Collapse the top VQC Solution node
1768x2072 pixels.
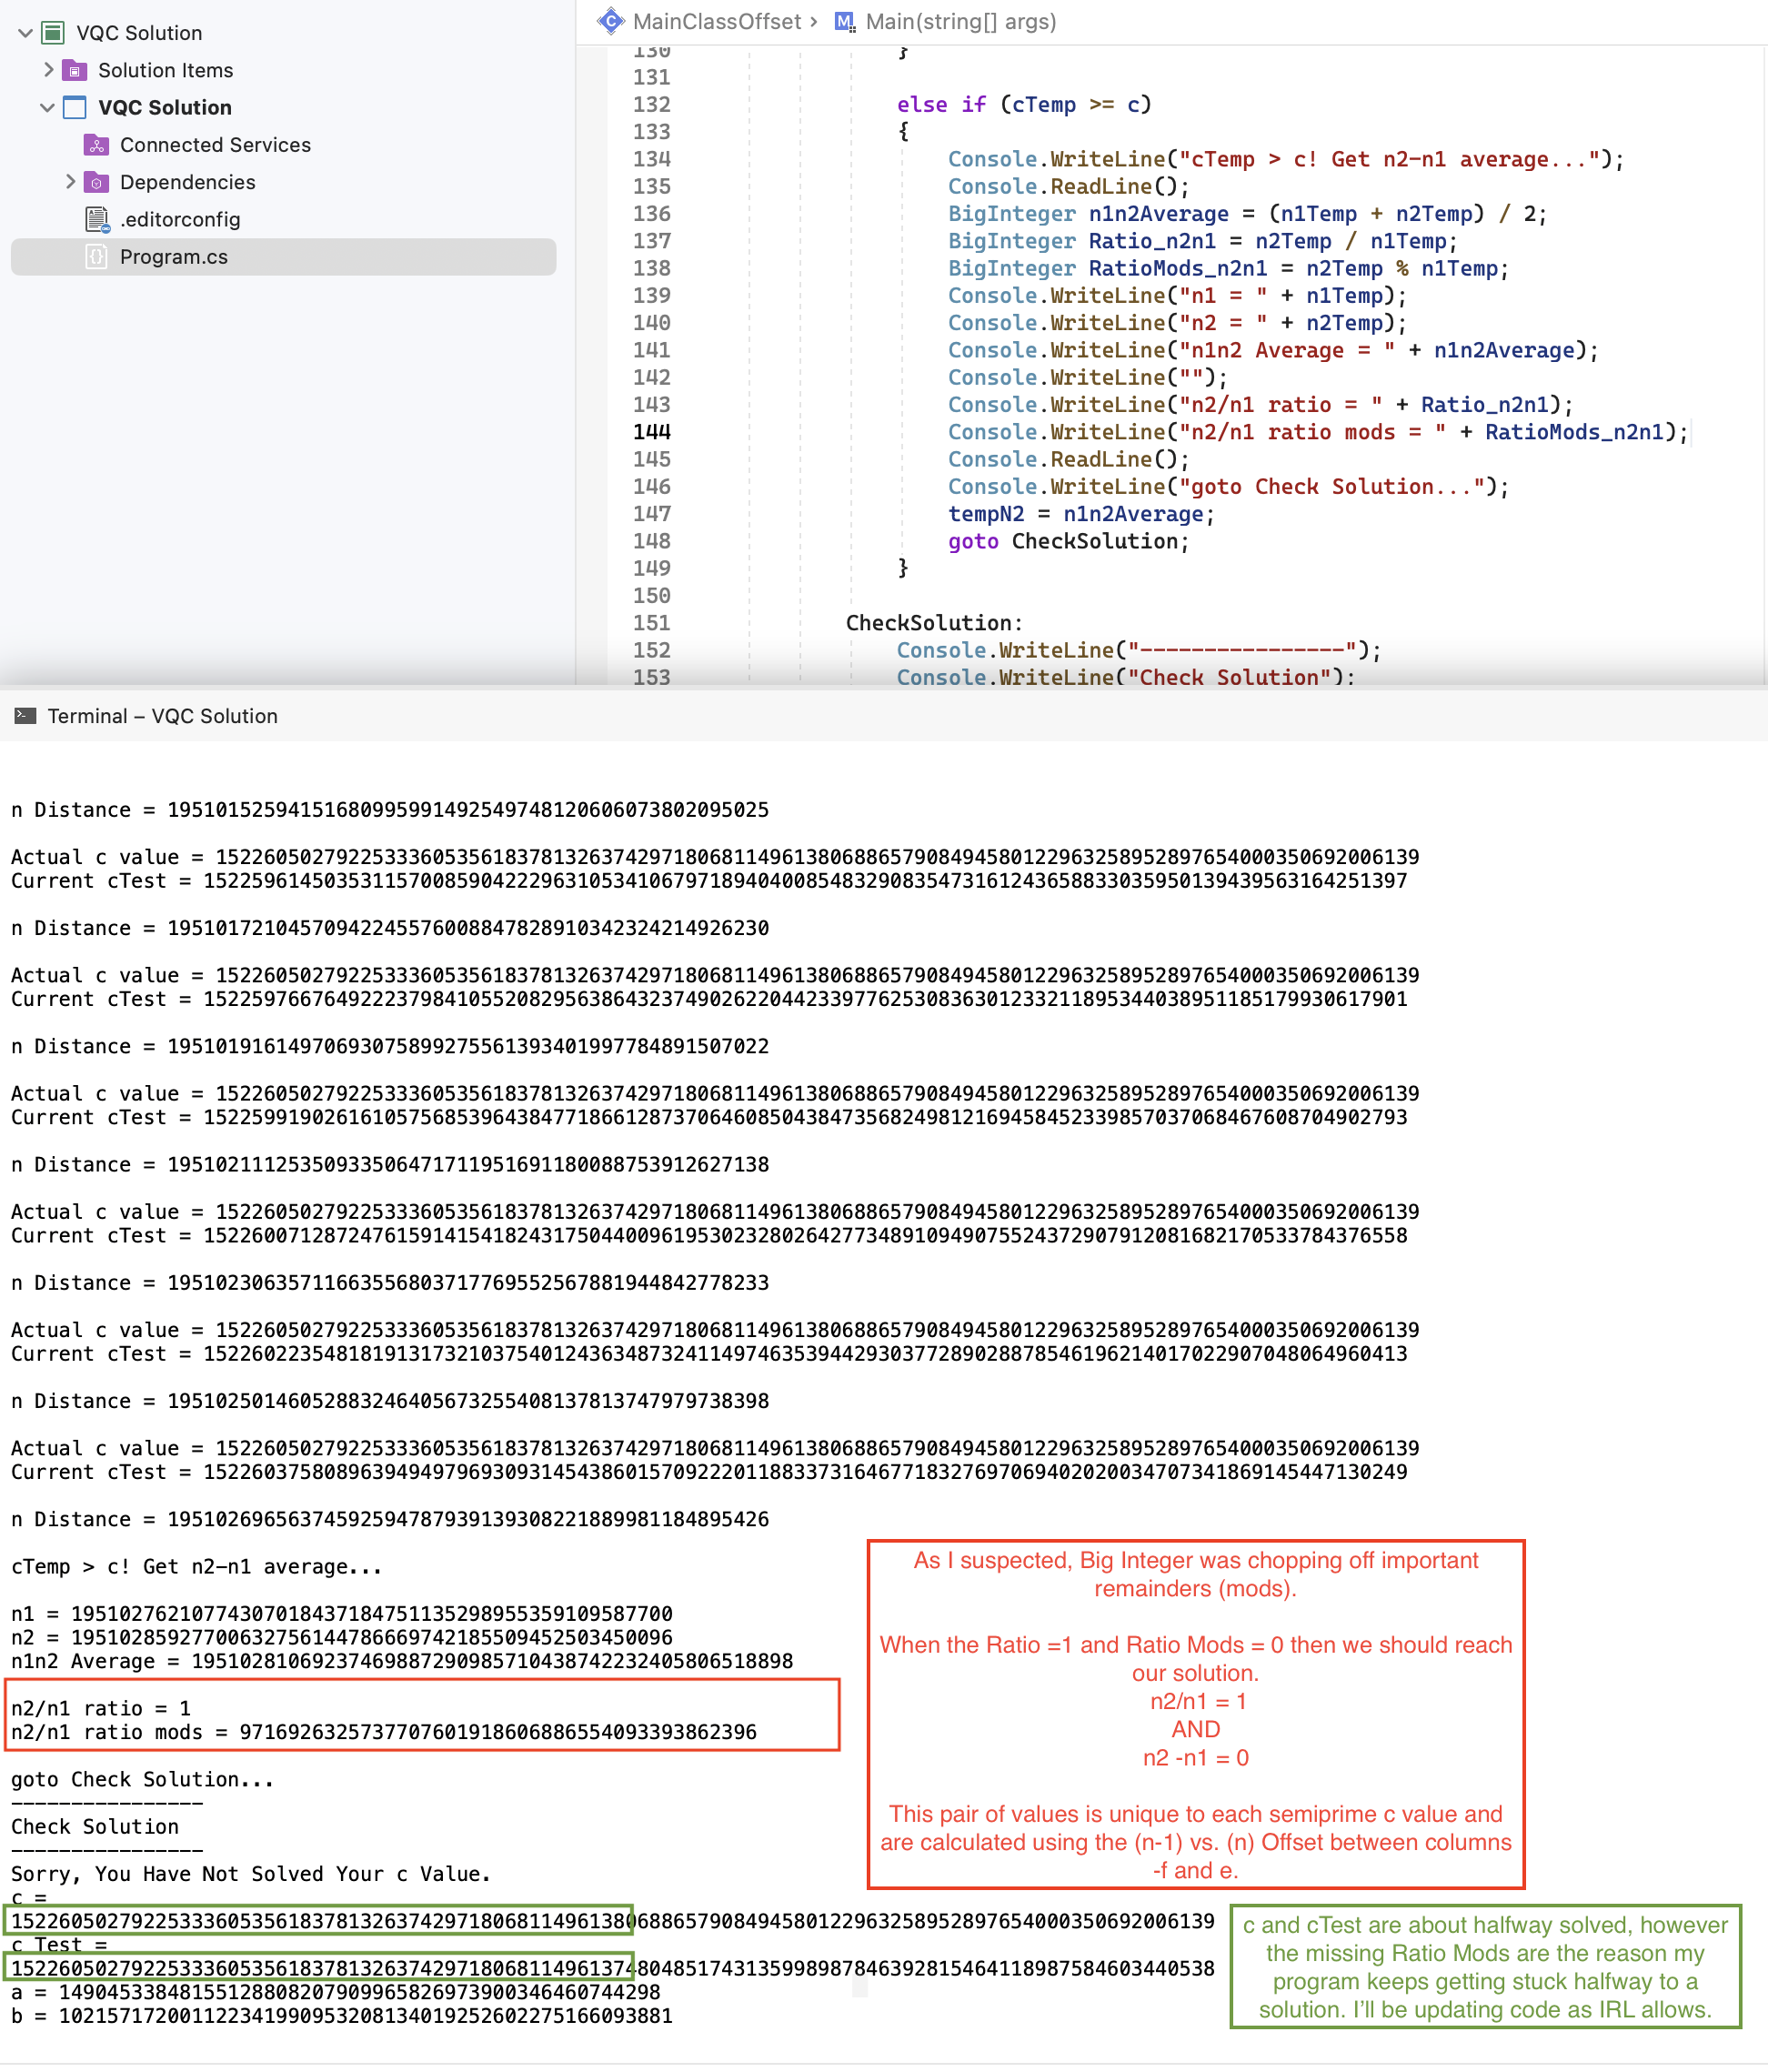[26, 33]
